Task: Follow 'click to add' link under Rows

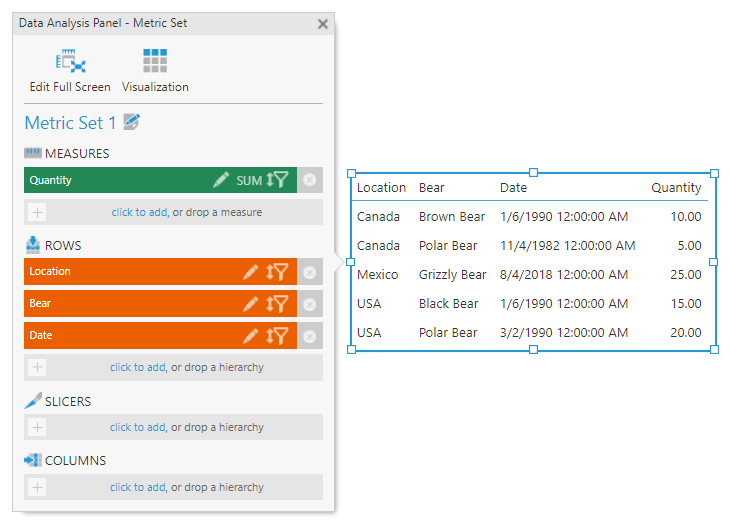Action: click(x=137, y=367)
